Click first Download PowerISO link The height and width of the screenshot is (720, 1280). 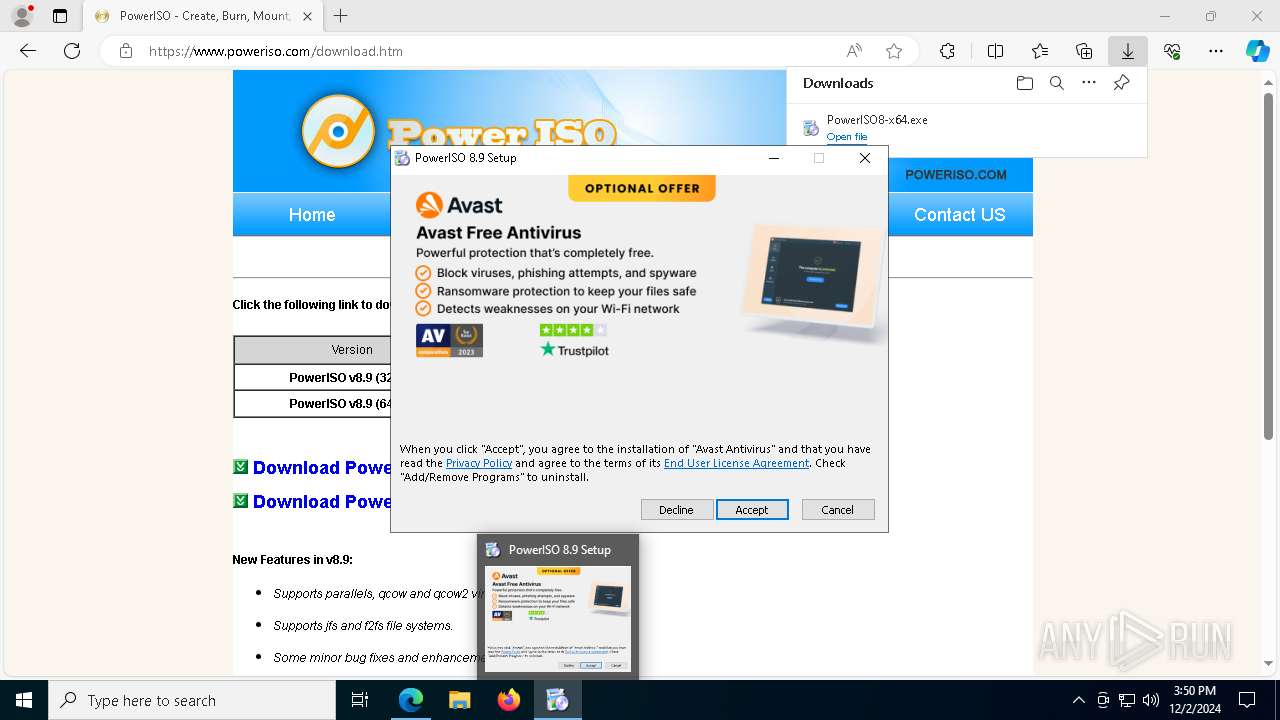(x=322, y=467)
